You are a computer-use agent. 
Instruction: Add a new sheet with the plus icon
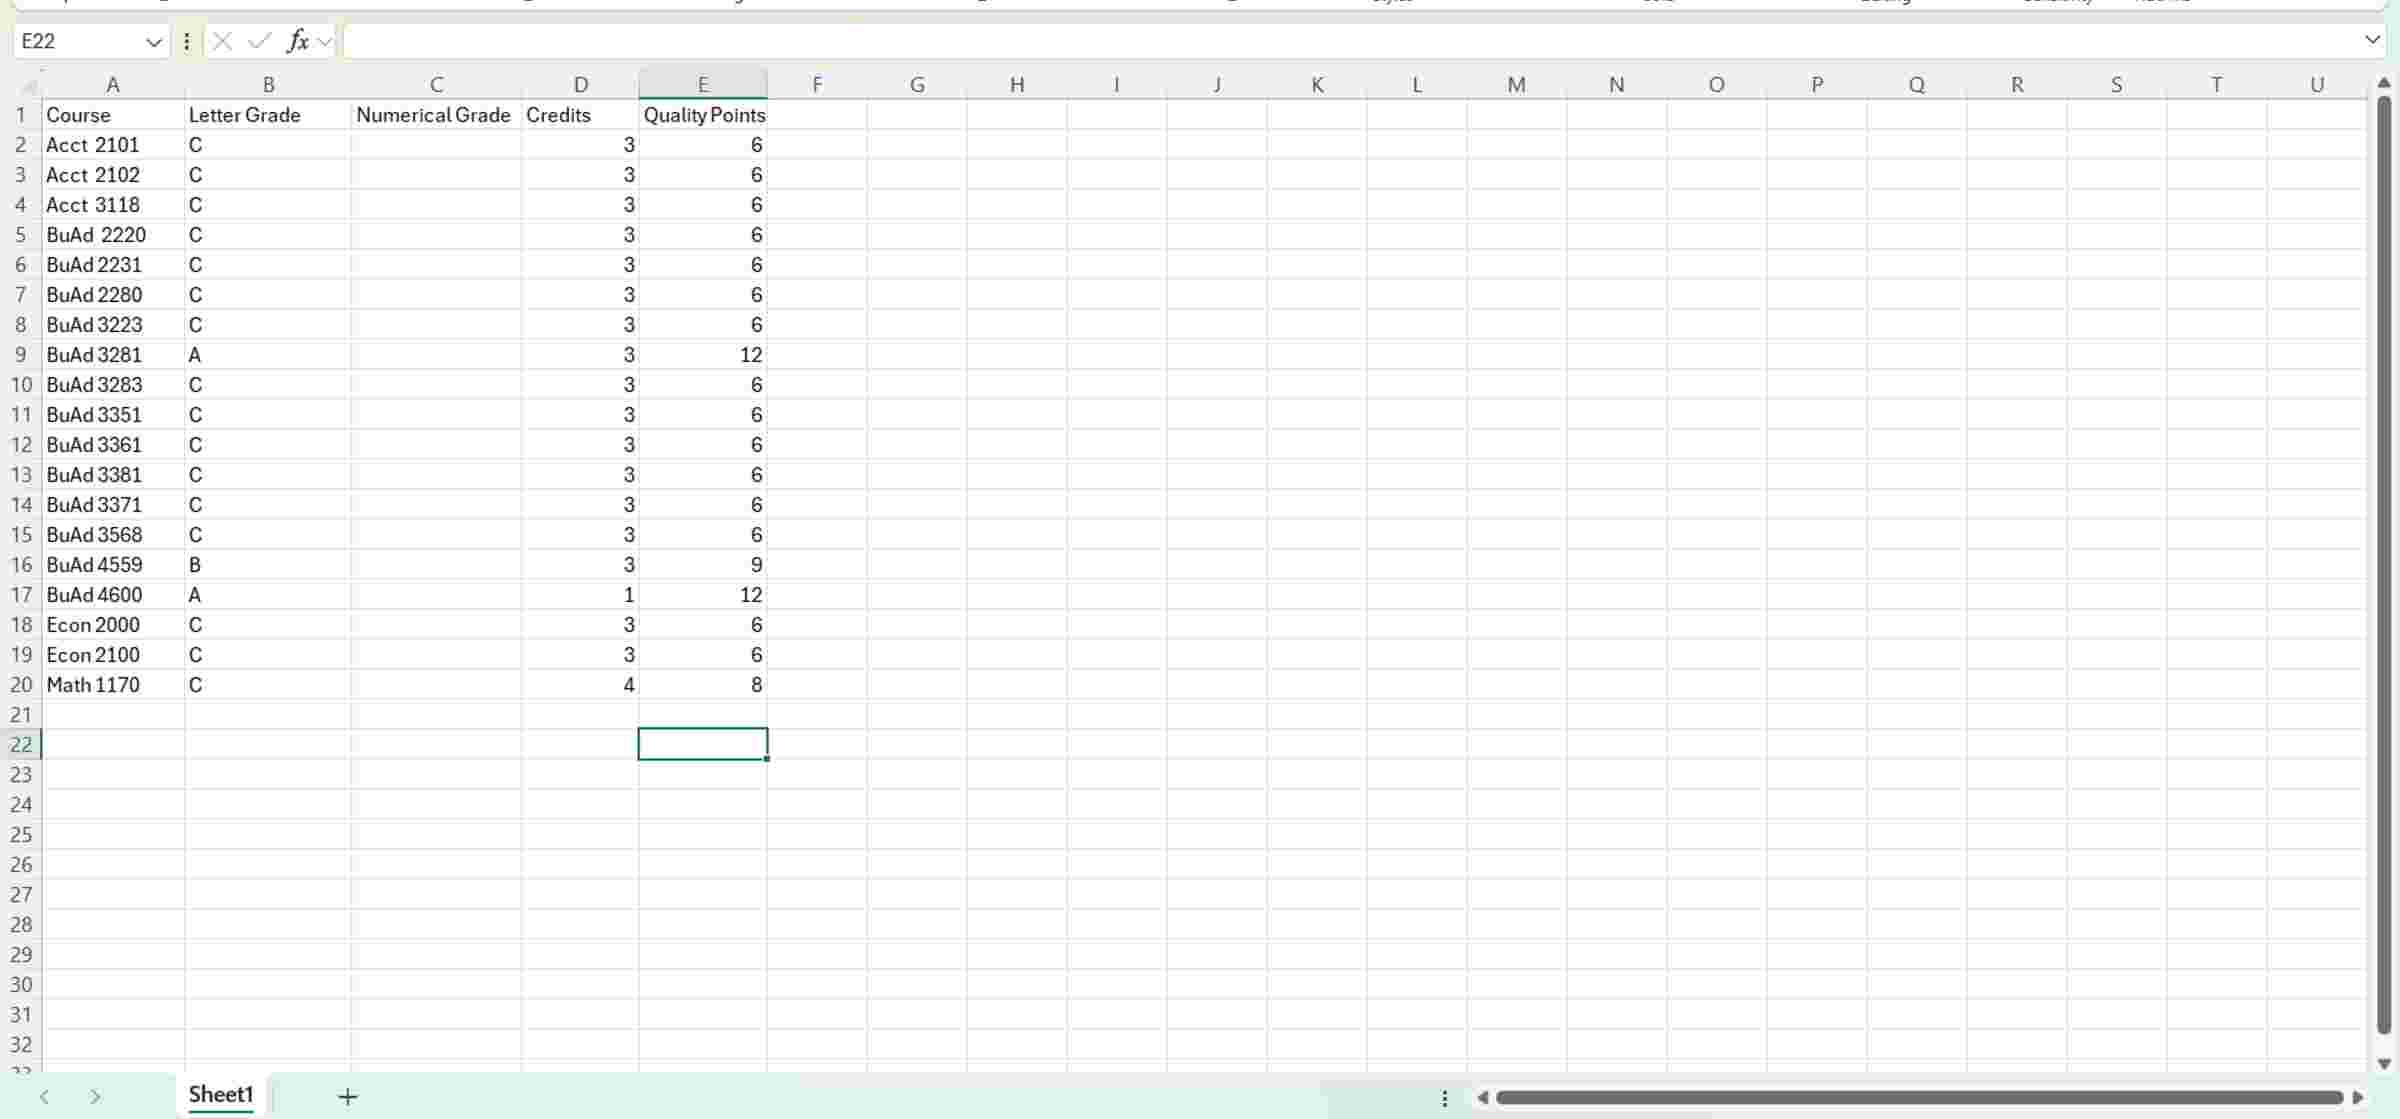347,1096
